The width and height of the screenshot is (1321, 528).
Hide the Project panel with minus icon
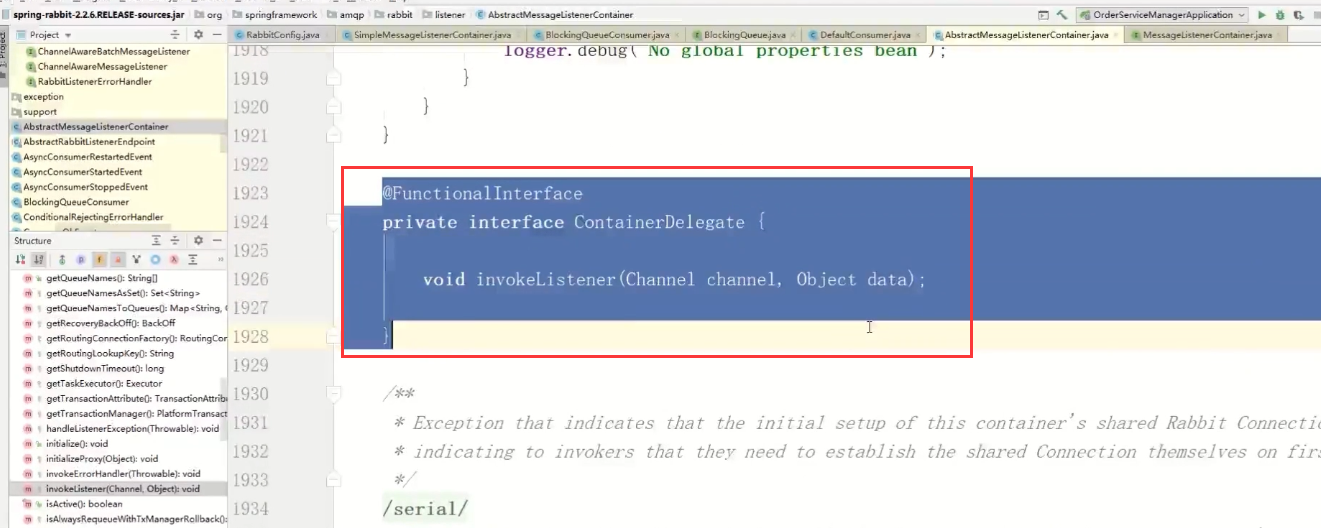(216, 34)
